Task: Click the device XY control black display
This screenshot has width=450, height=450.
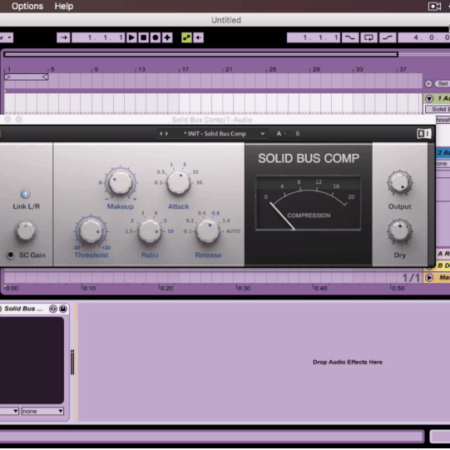Action: click(31, 360)
